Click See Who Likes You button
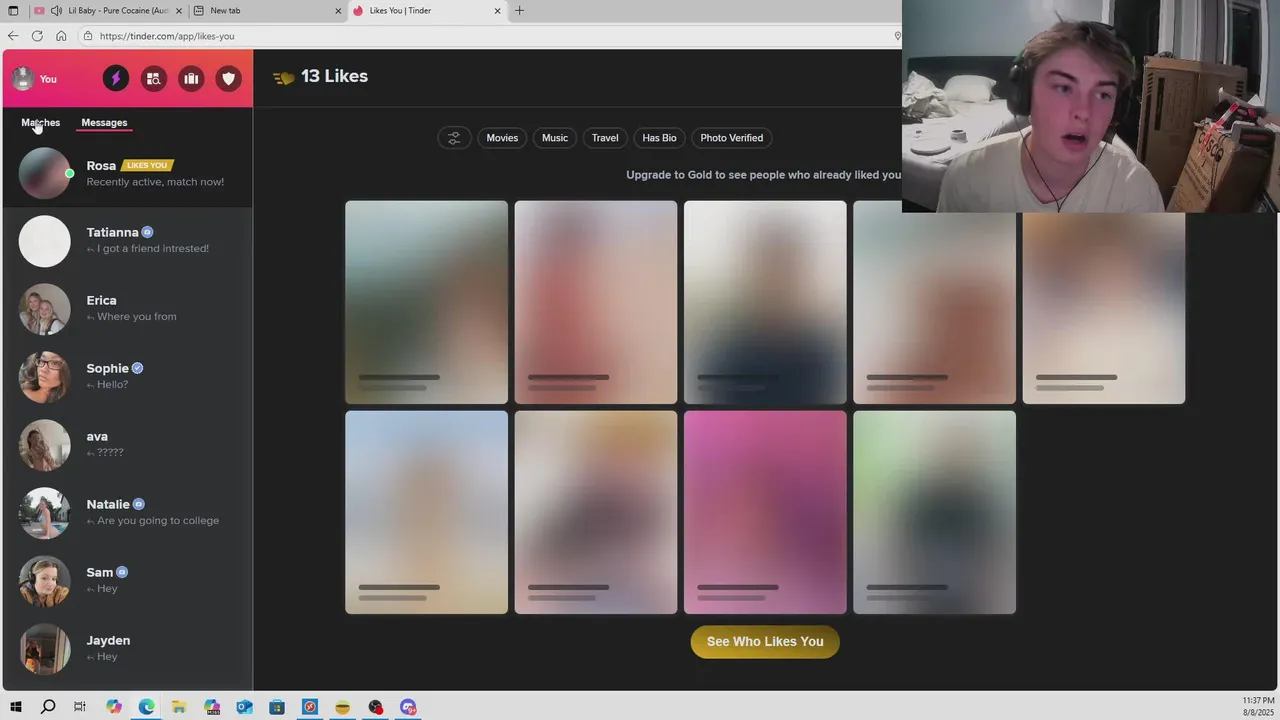 pos(765,642)
